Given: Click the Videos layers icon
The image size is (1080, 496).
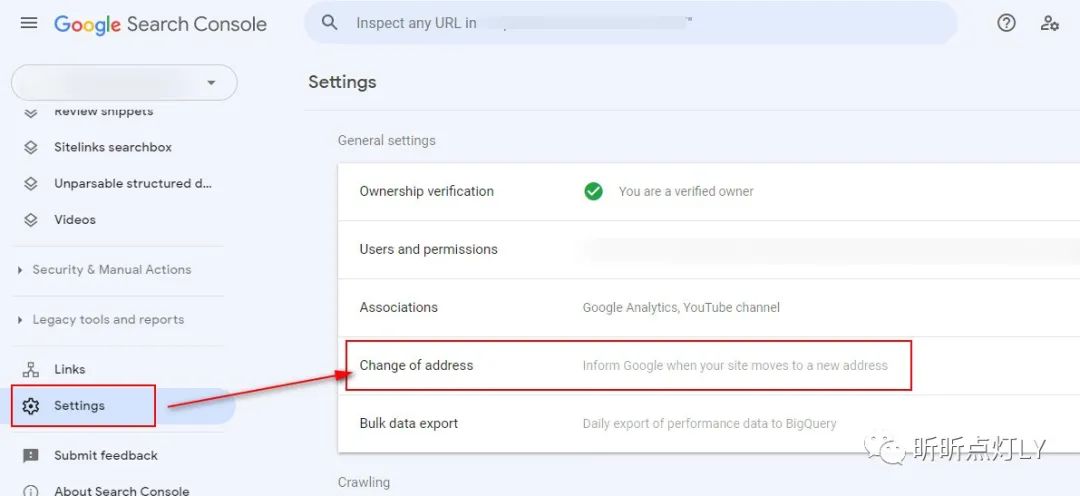Looking at the screenshot, I should click(x=30, y=220).
